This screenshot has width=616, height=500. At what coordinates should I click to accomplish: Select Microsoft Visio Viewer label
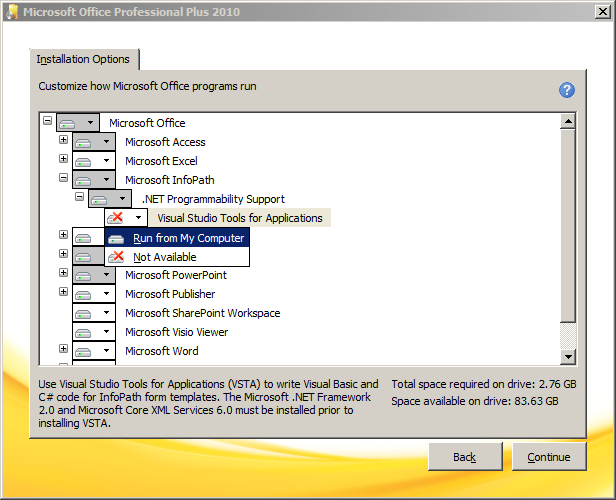point(177,332)
